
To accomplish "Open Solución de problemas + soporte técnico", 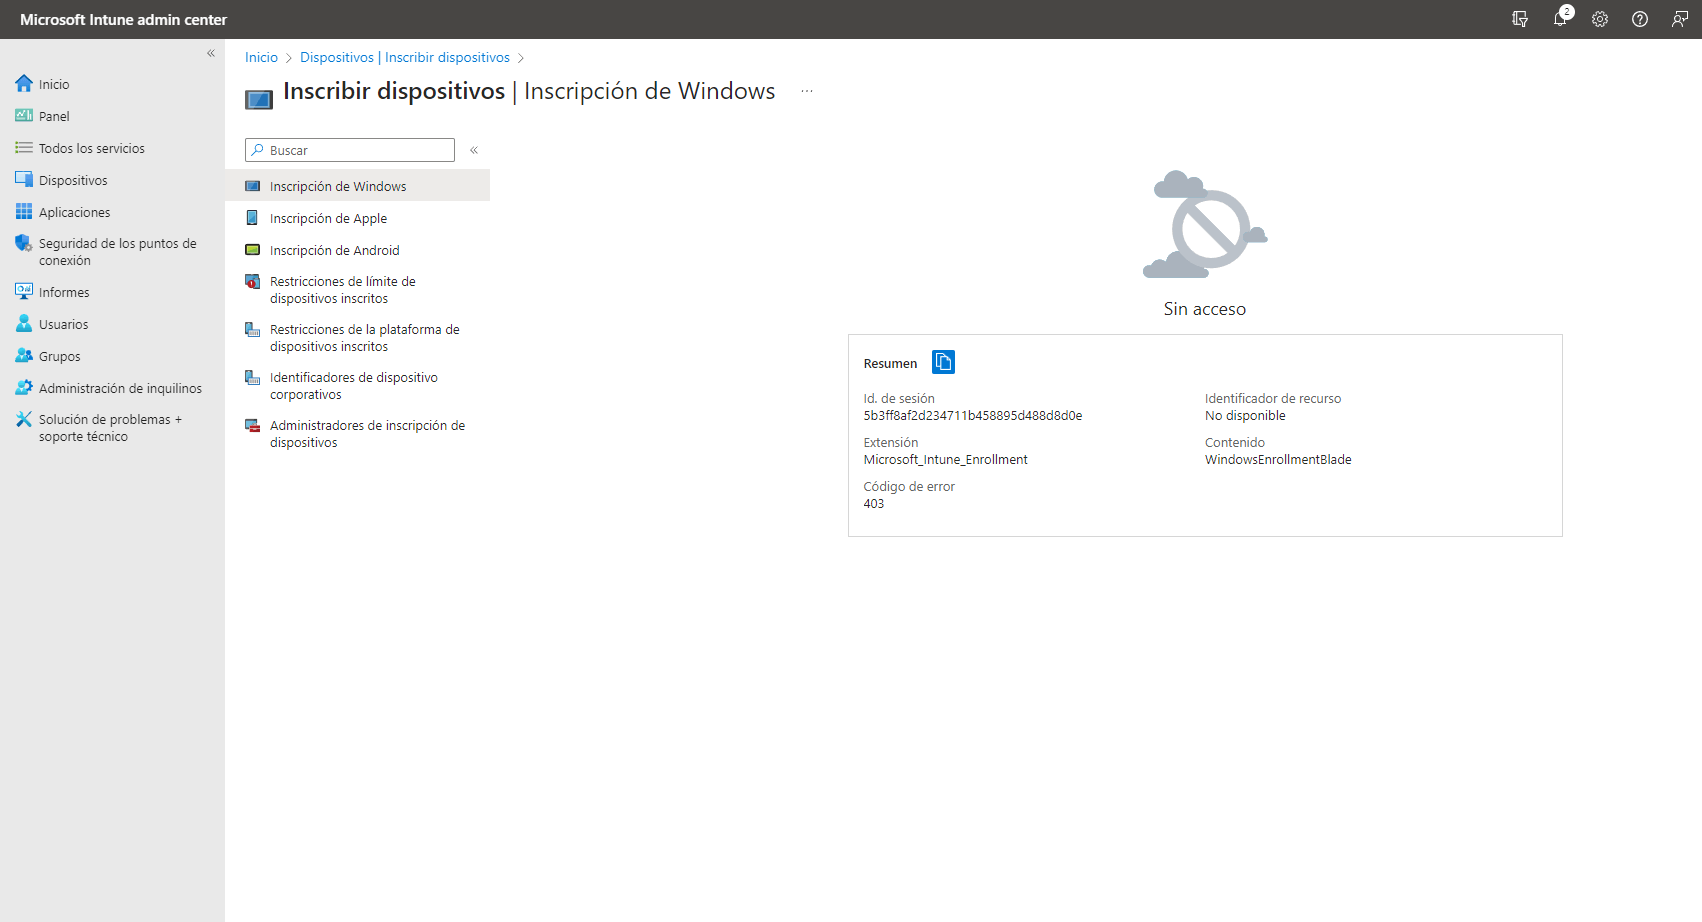I will [x=112, y=428].
